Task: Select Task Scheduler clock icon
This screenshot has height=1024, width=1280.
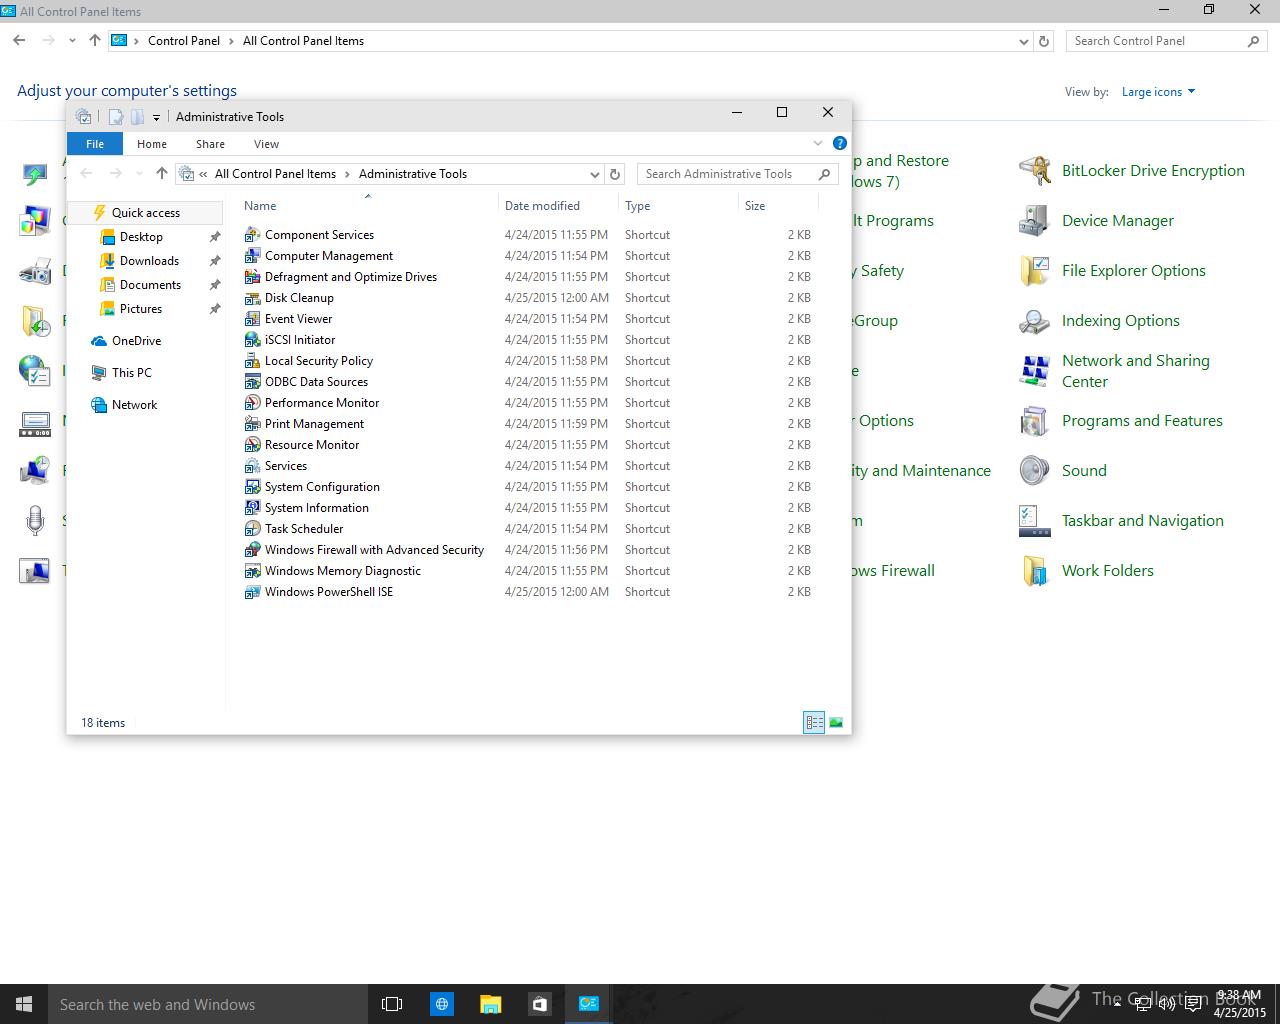Action: pyautogui.click(x=253, y=529)
